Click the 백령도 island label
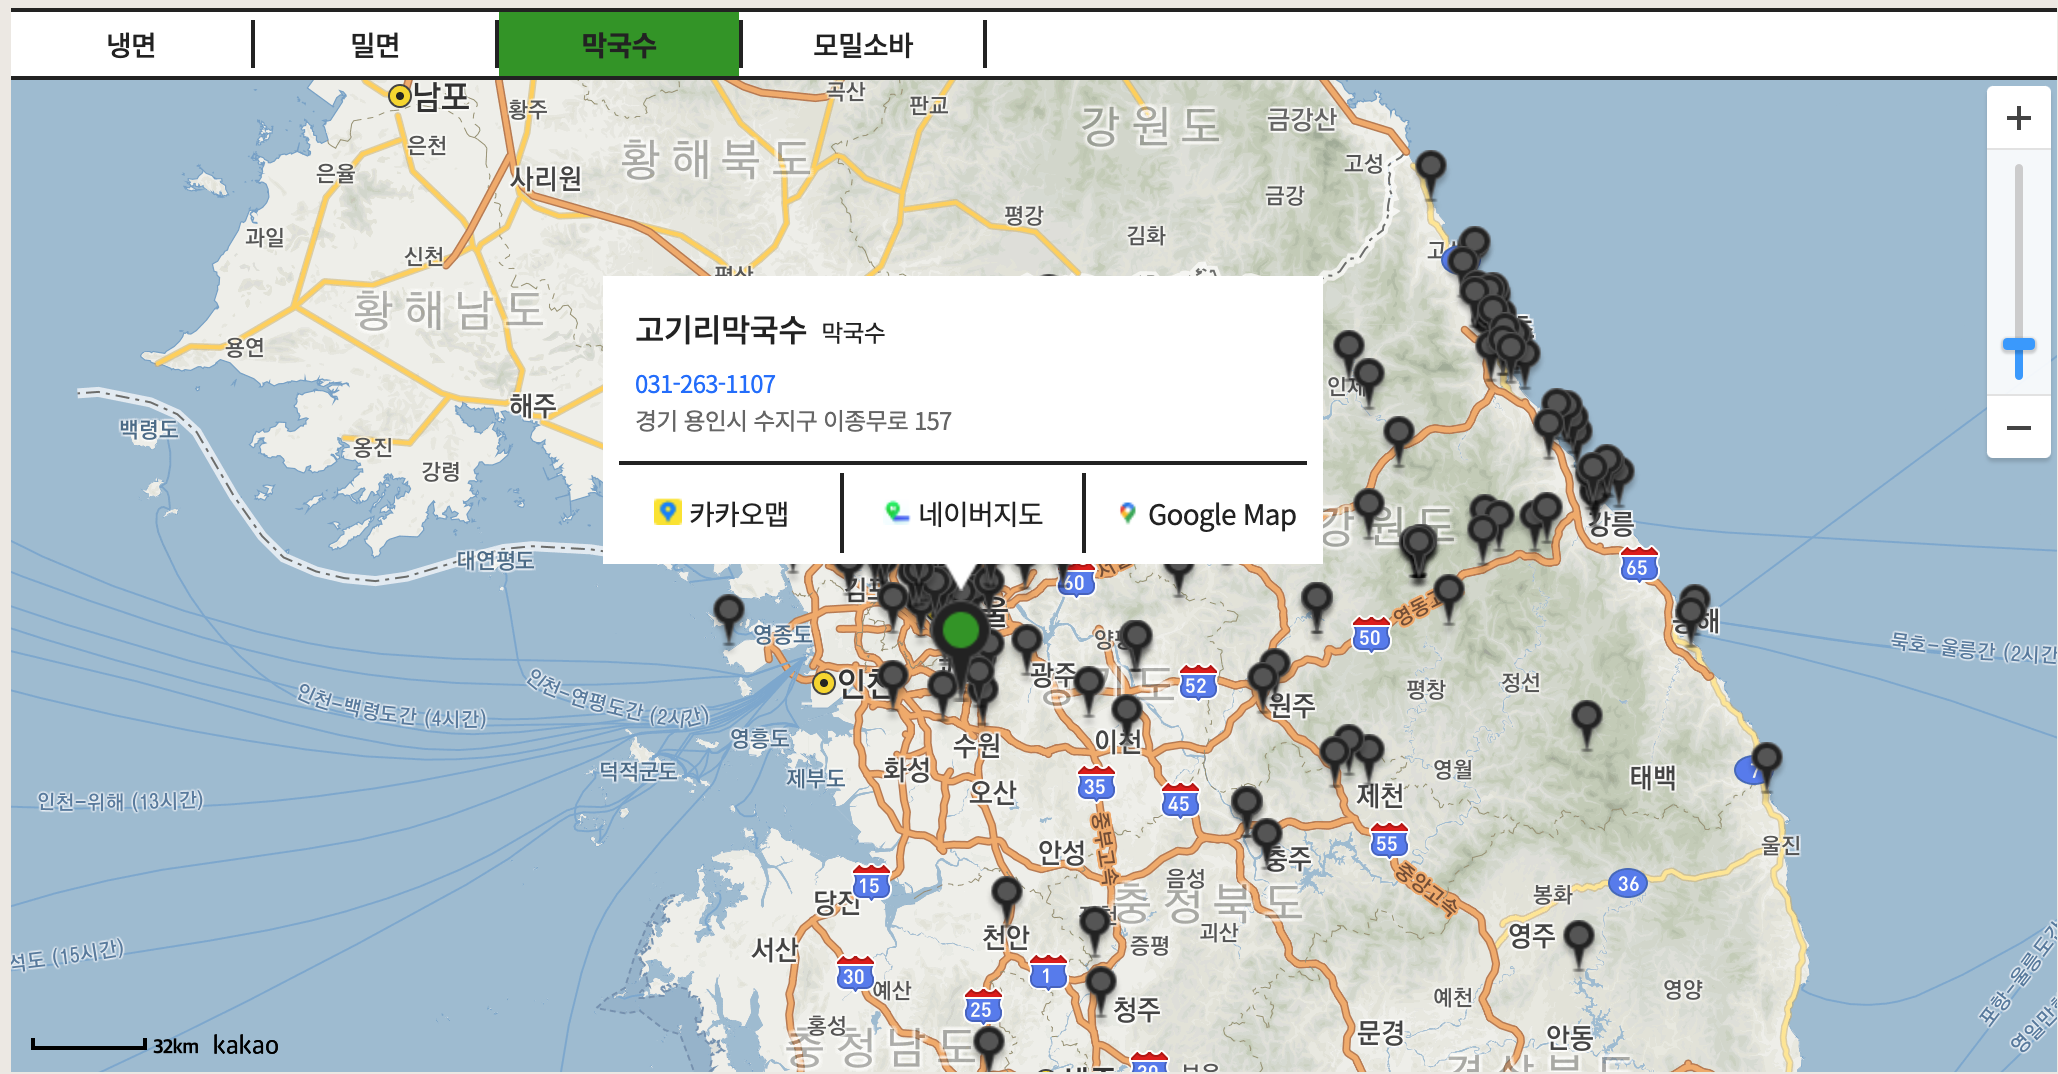2058x1074 pixels. [149, 429]
